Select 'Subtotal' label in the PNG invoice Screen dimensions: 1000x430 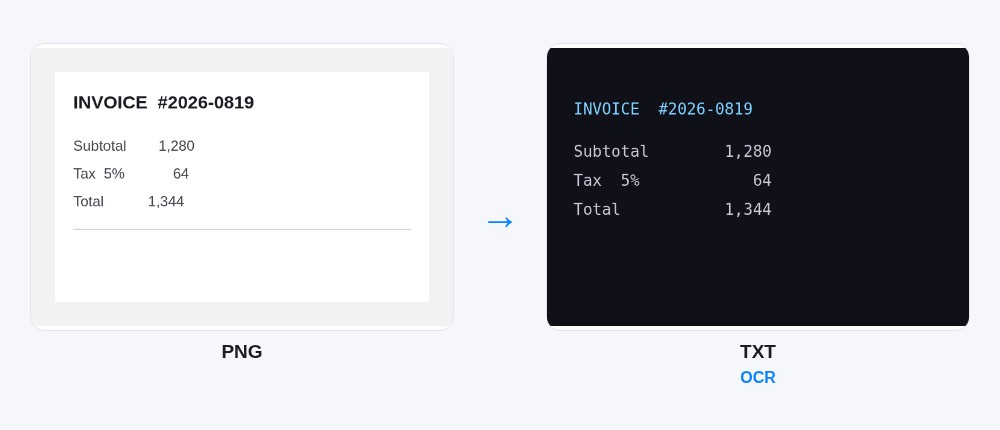pyautogui.click(x=99, y=146)
